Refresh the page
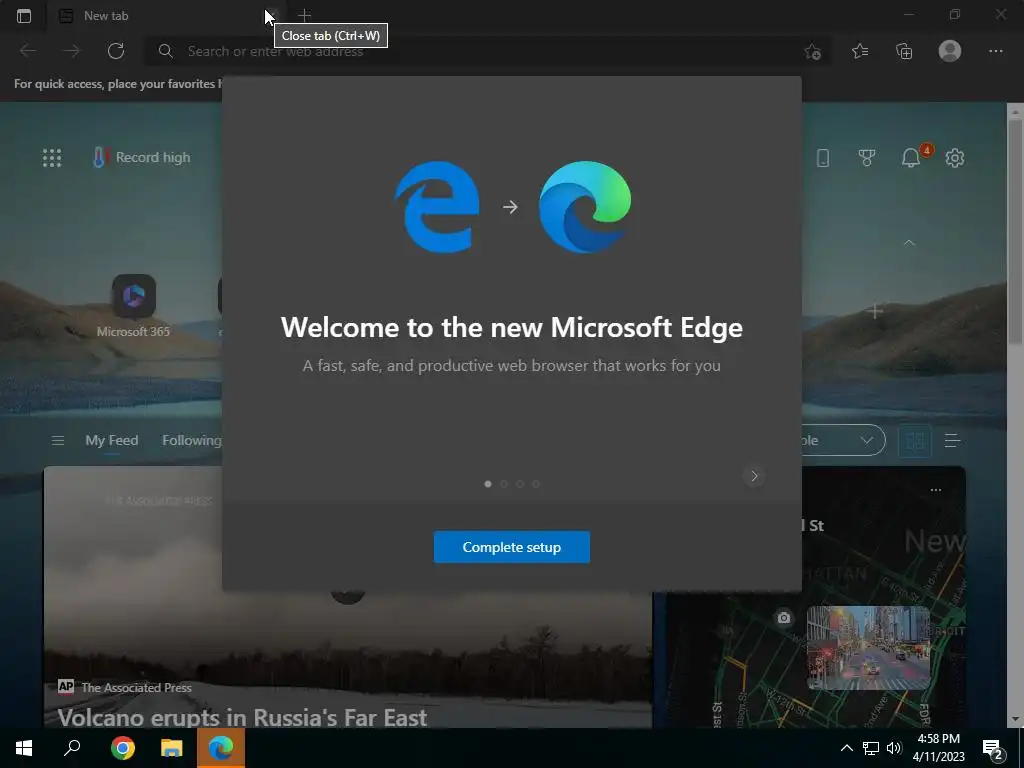This screenshot has height=768, width=1024. [116, 51]
